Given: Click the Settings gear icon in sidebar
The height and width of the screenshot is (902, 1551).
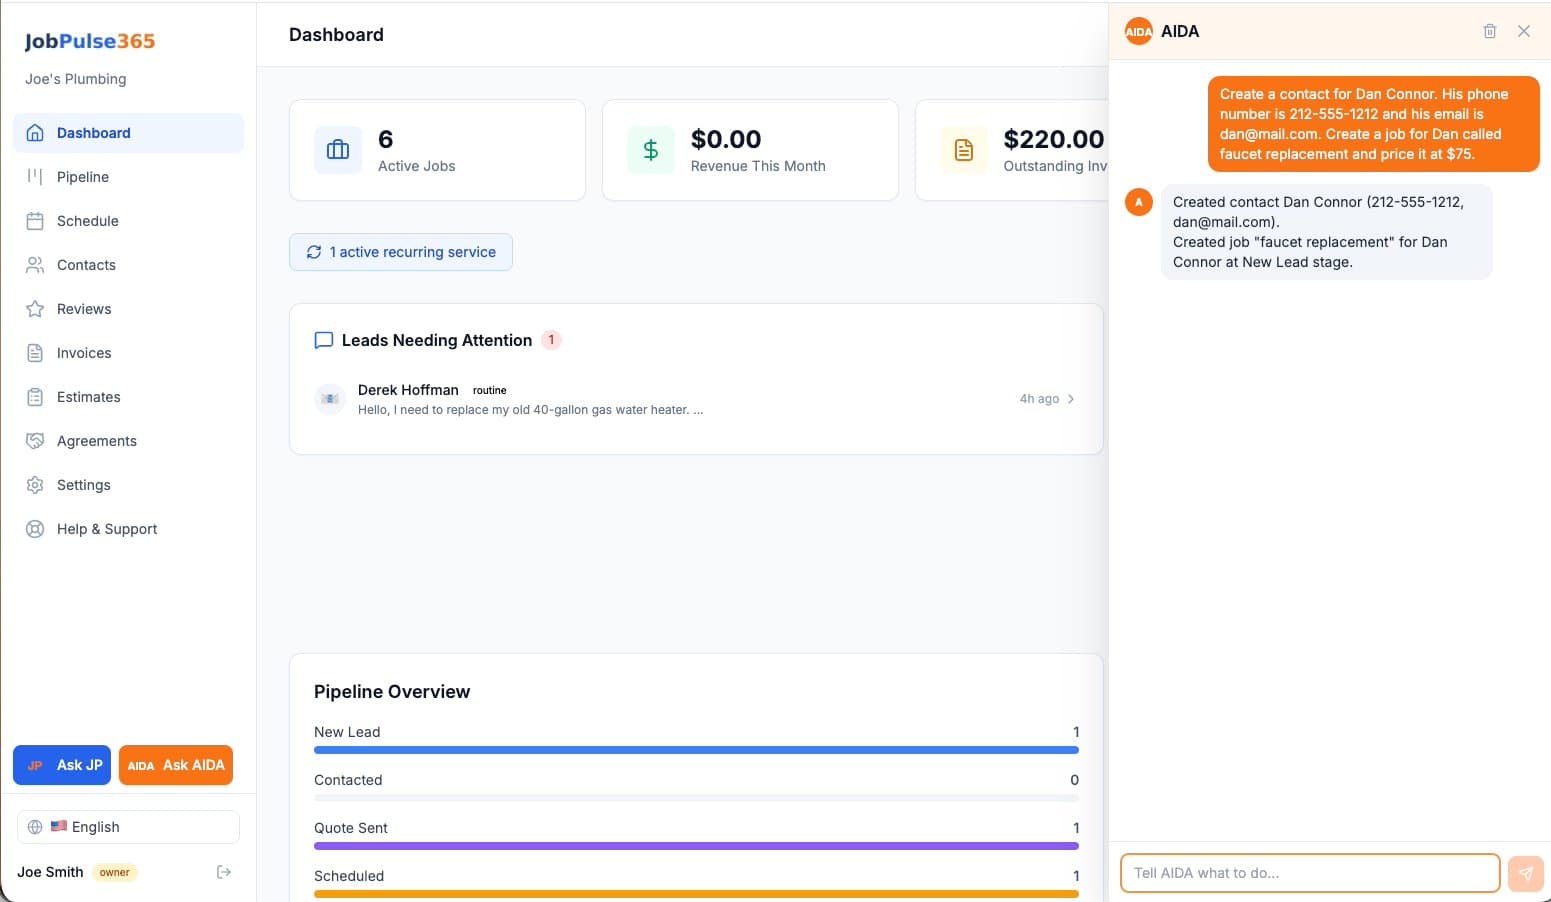Looking at the screenshot, I should coord(35,485).
